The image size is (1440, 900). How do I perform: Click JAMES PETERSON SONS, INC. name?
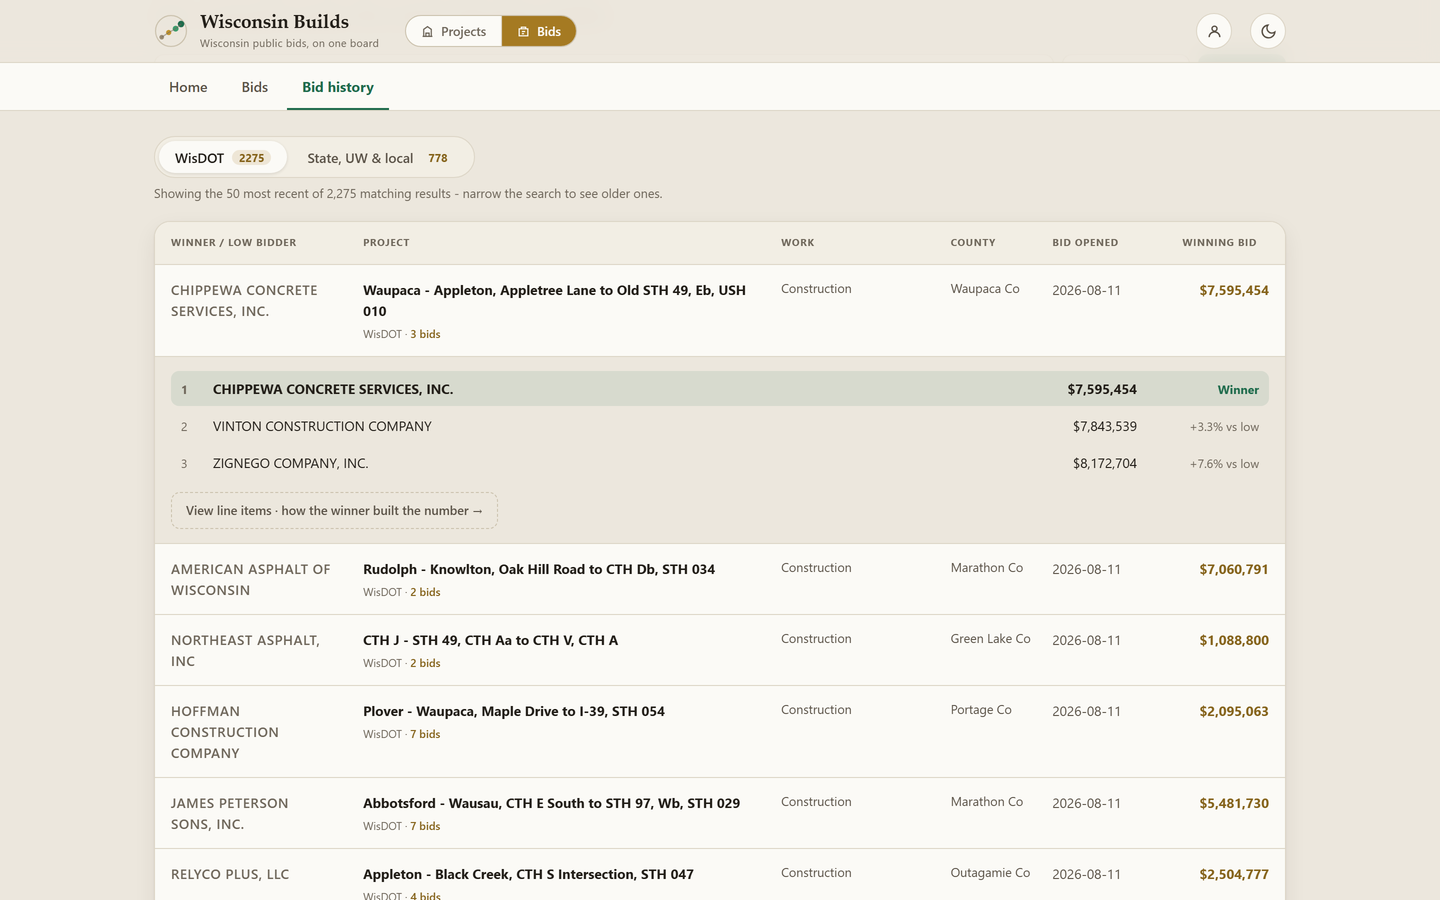[x=230, y=814]
